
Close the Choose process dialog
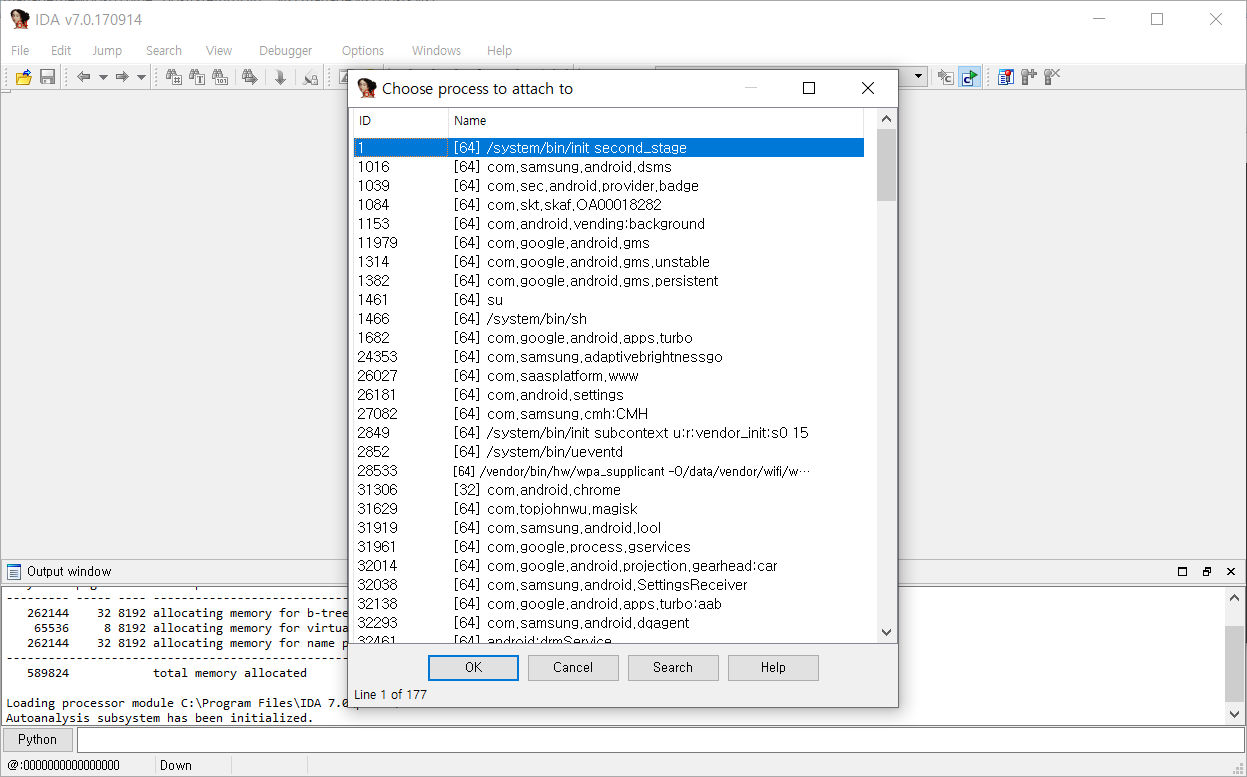pyautogui.click(x=868, y=88)
